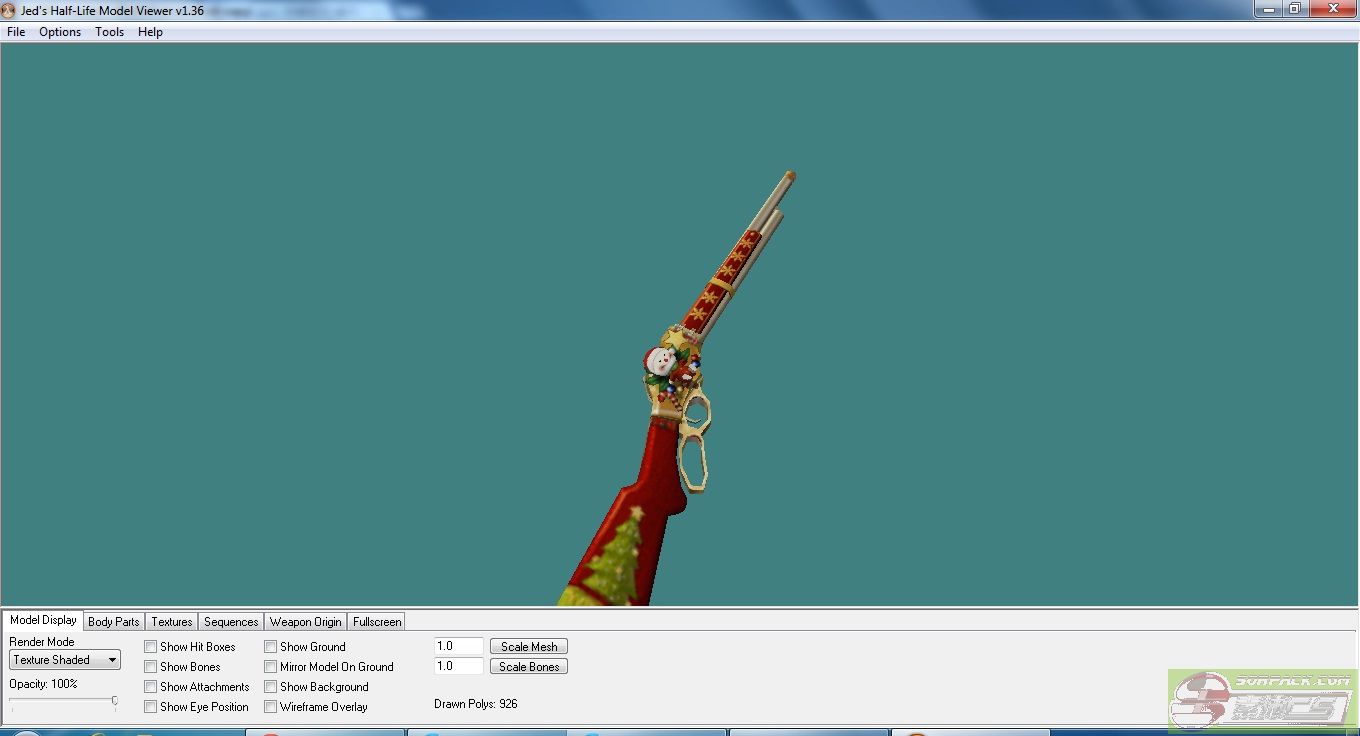Screen dimensions: 1360x736
Task: Click the Windows Start orb
Action: (x=27, y=733)
